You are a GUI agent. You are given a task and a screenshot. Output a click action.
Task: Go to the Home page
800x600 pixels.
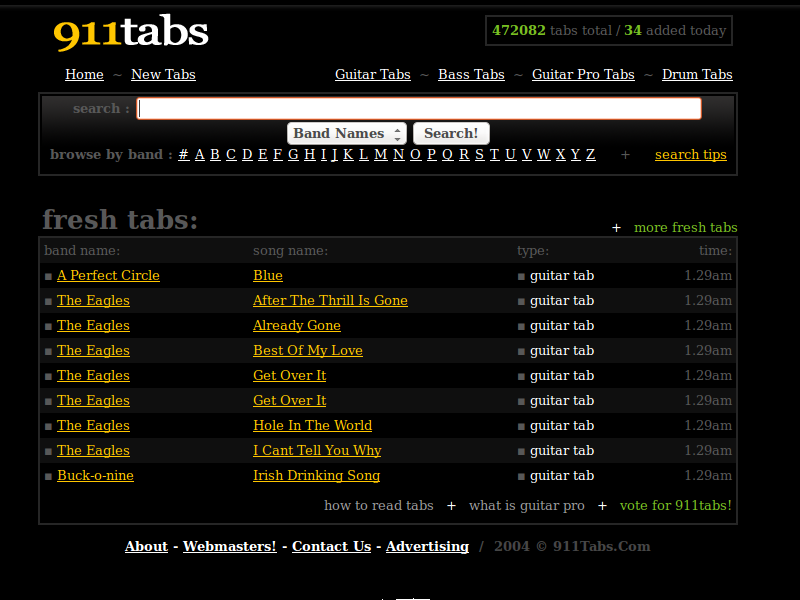(84, 75)
